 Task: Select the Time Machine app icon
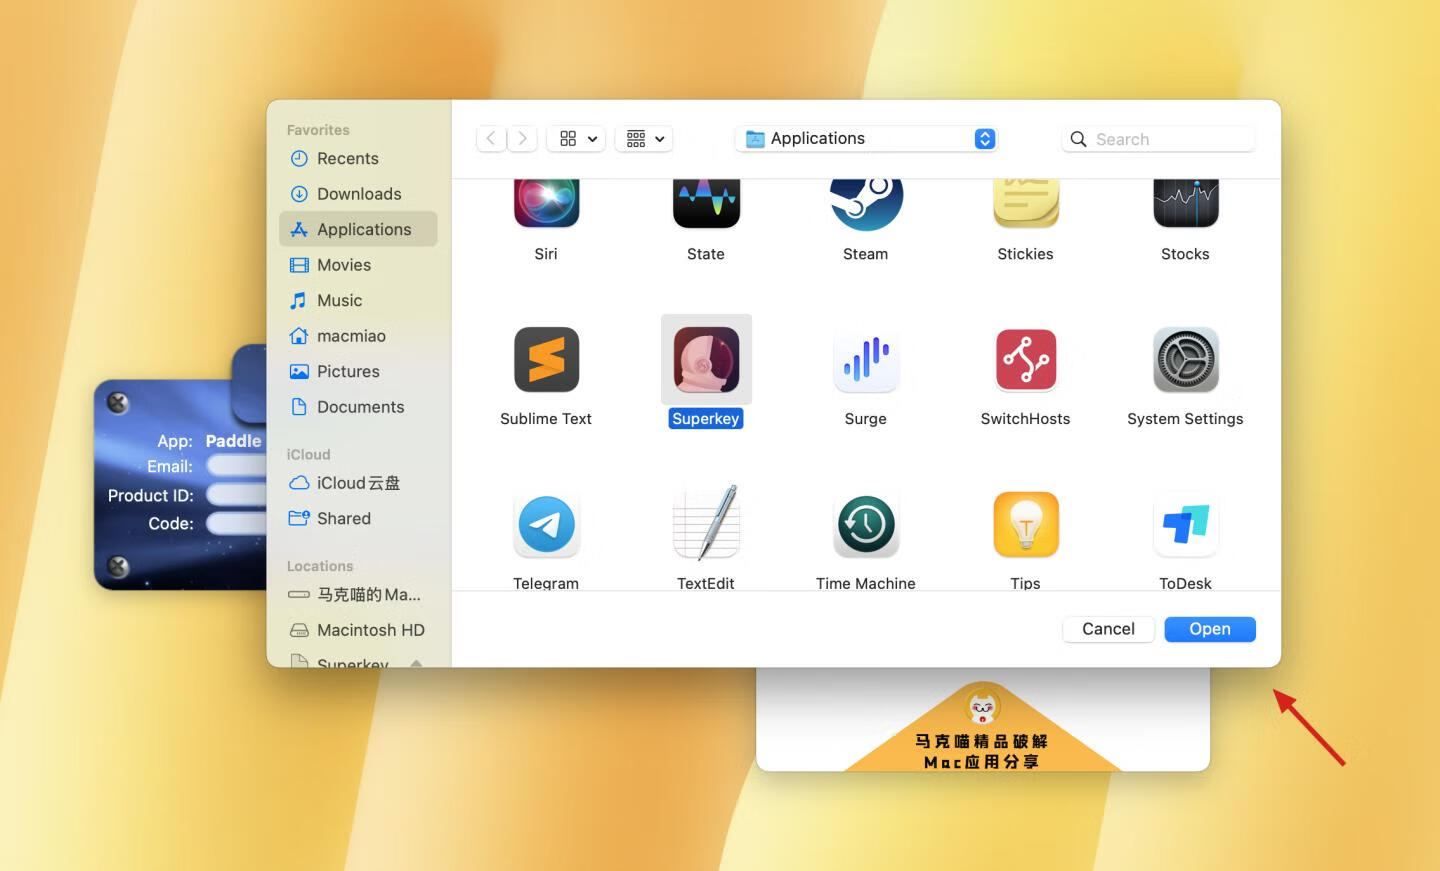(x=866, y=525)
